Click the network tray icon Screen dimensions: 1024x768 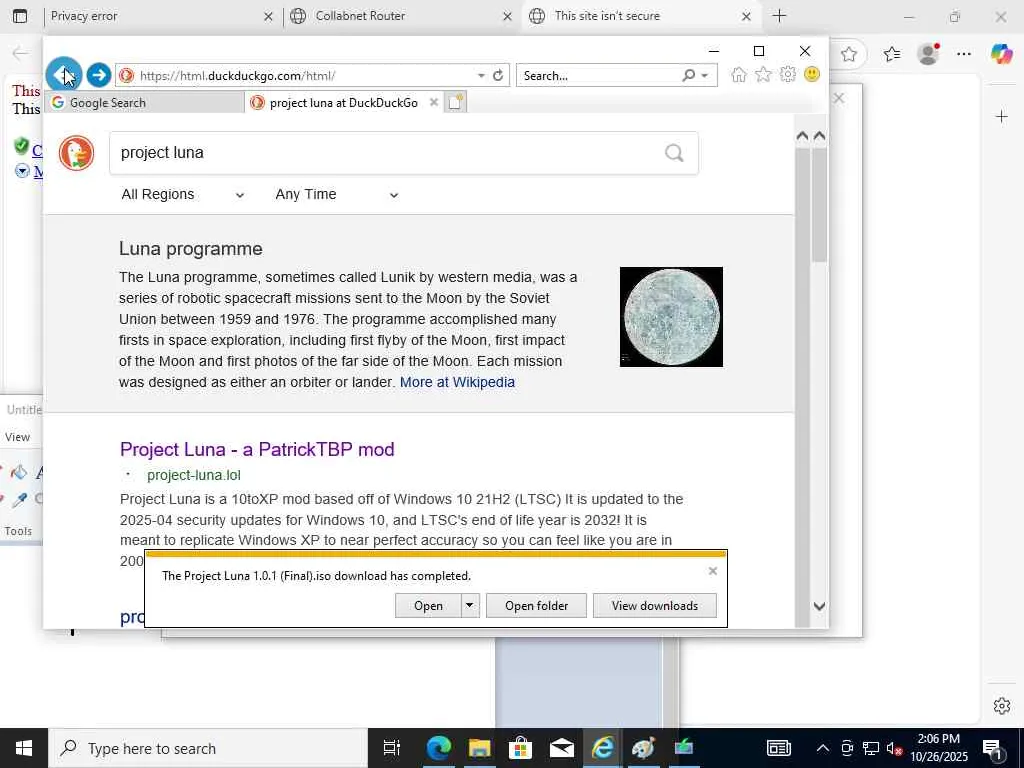coord(871,748)
